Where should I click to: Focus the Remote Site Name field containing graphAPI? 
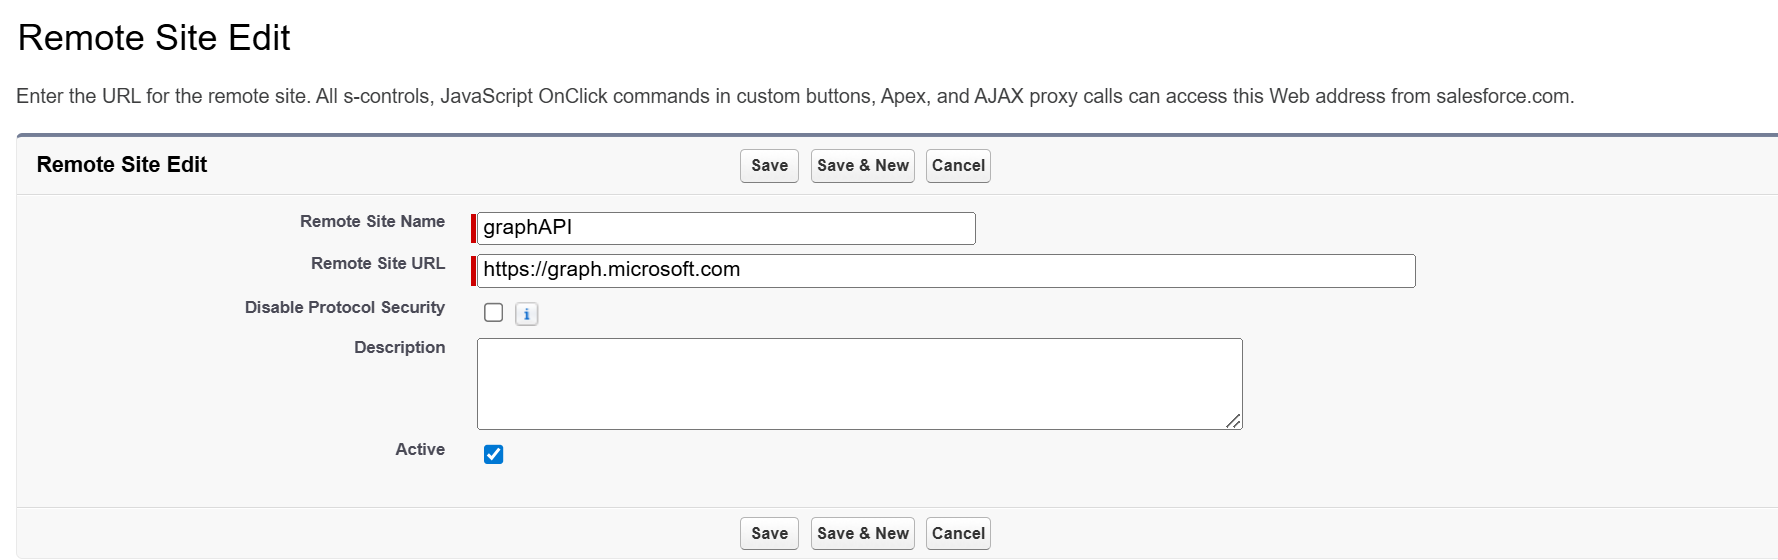point(725,228)
